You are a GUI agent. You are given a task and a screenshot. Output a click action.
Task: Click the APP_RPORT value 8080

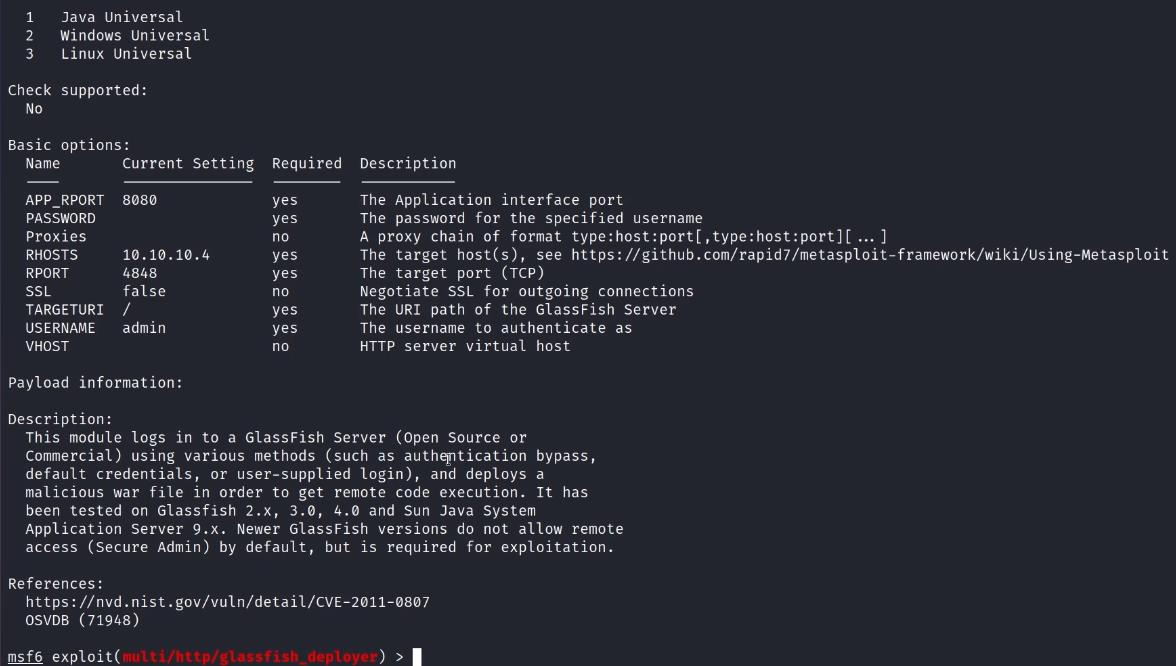[x=140, y=200]
